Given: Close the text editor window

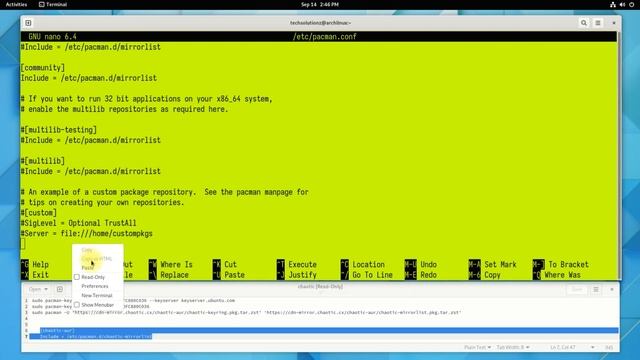Looking at the screenshot, I should click(612, 289).
